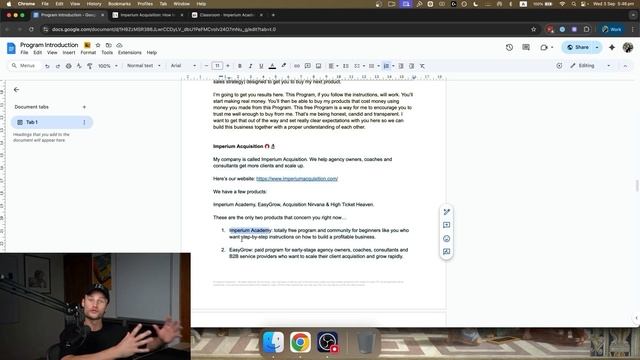Toggle bold formatting

click(x=240, y=66)
